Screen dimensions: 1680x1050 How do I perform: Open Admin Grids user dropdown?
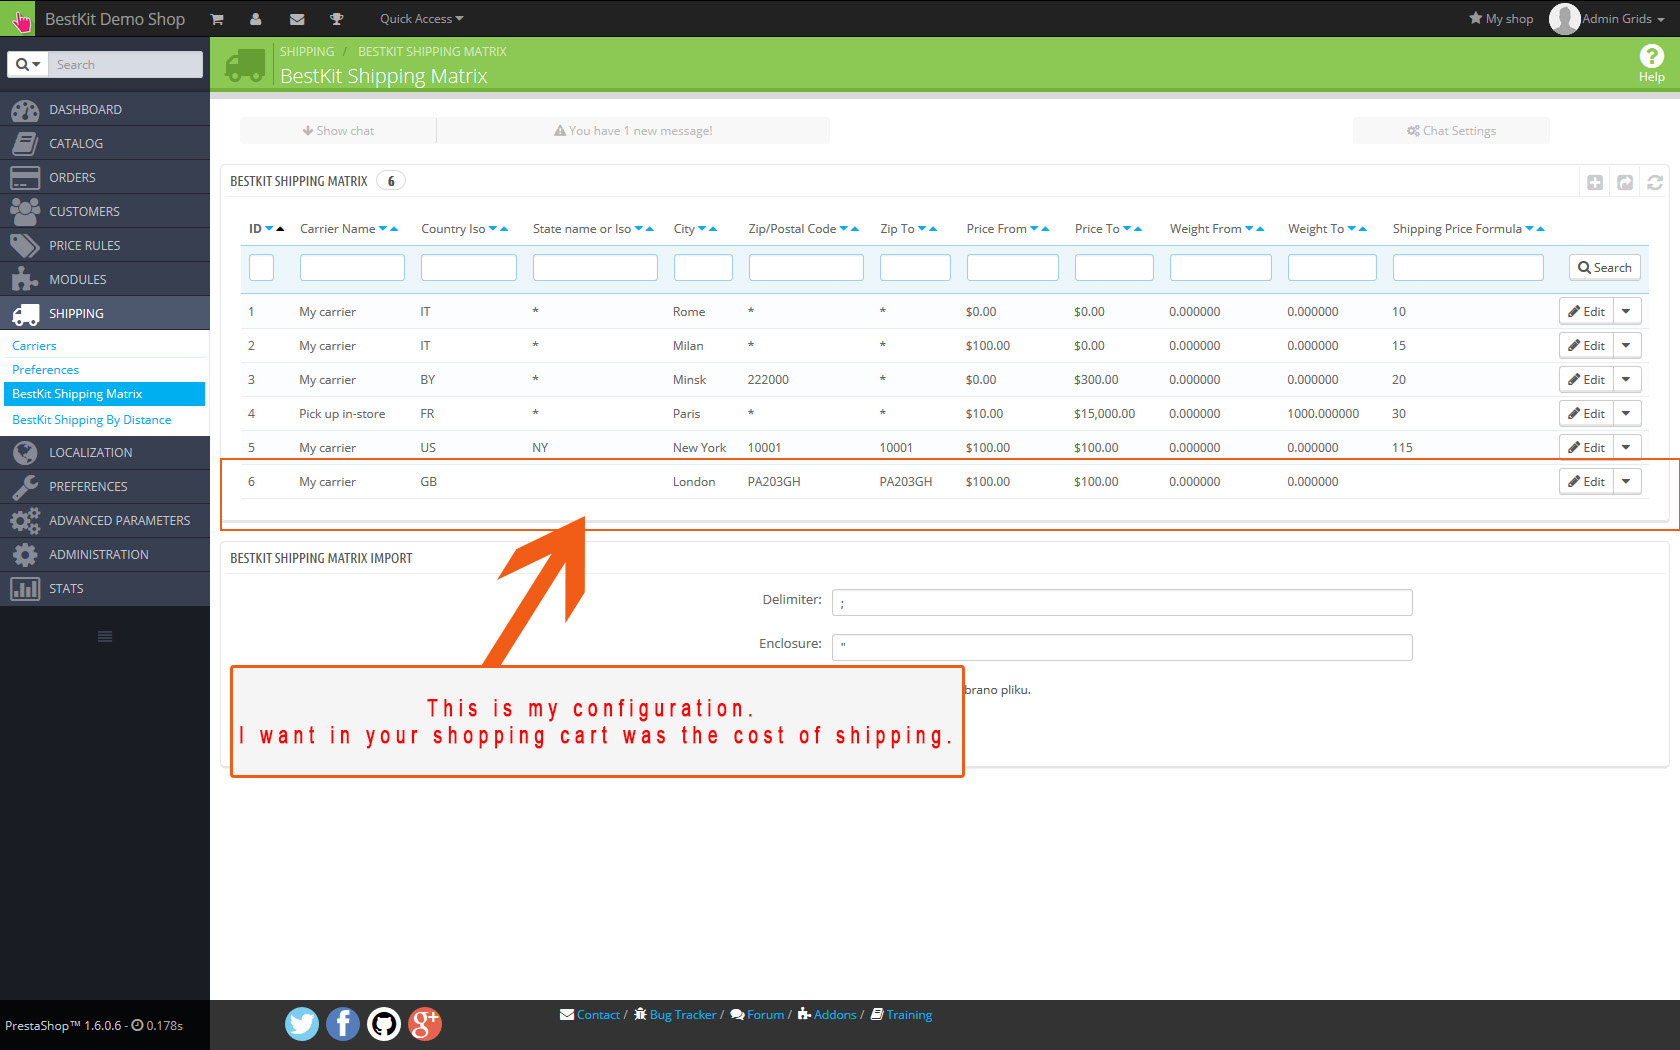[1623, 19]
